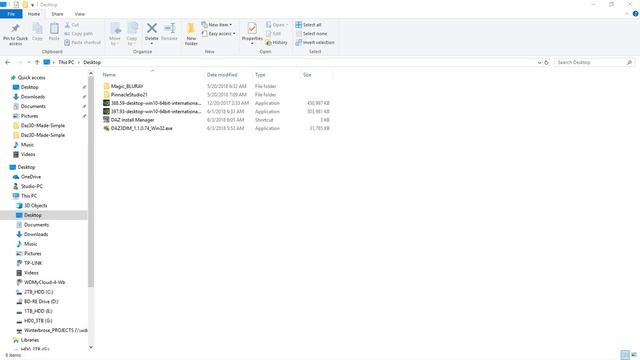The width and height of the screenshot is (640, 360).
Task: Switch to large icons view in status bar
Action: coord(634,355)
